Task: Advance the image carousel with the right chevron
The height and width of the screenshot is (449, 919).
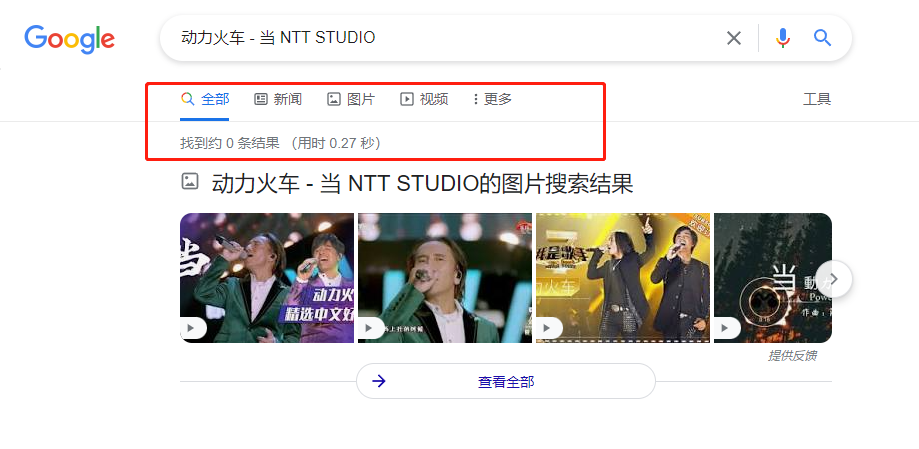Action: tap(834, 278)
